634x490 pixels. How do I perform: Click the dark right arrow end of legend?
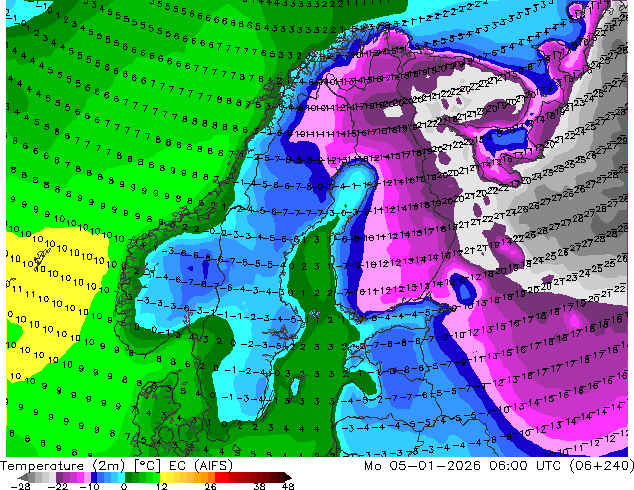click(287, 477)
